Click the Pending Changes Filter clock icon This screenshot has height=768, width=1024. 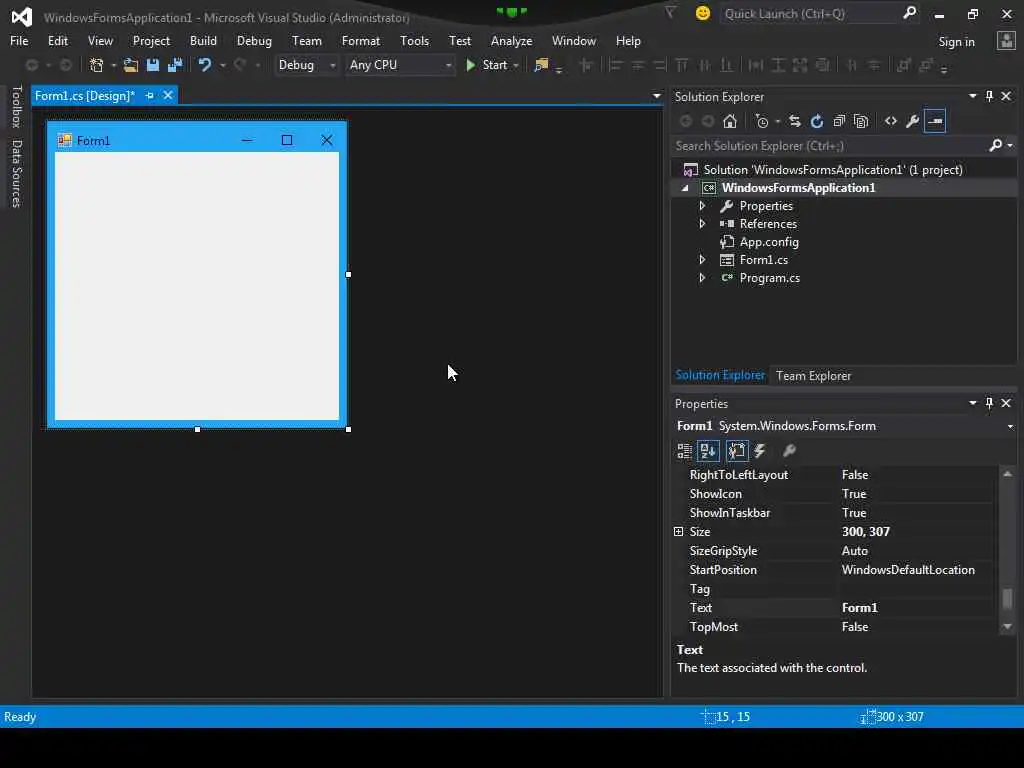(x=761, y=121)
